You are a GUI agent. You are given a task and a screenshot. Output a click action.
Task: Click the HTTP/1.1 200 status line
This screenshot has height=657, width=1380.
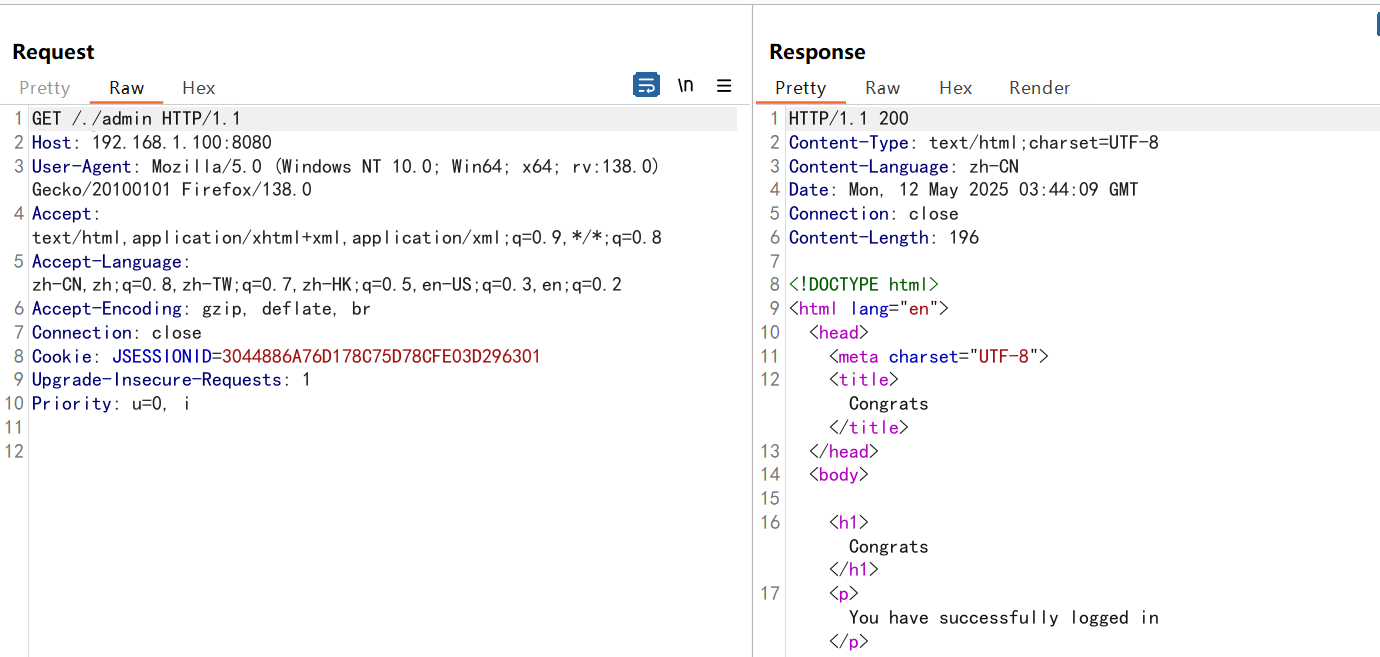point(849,119)
